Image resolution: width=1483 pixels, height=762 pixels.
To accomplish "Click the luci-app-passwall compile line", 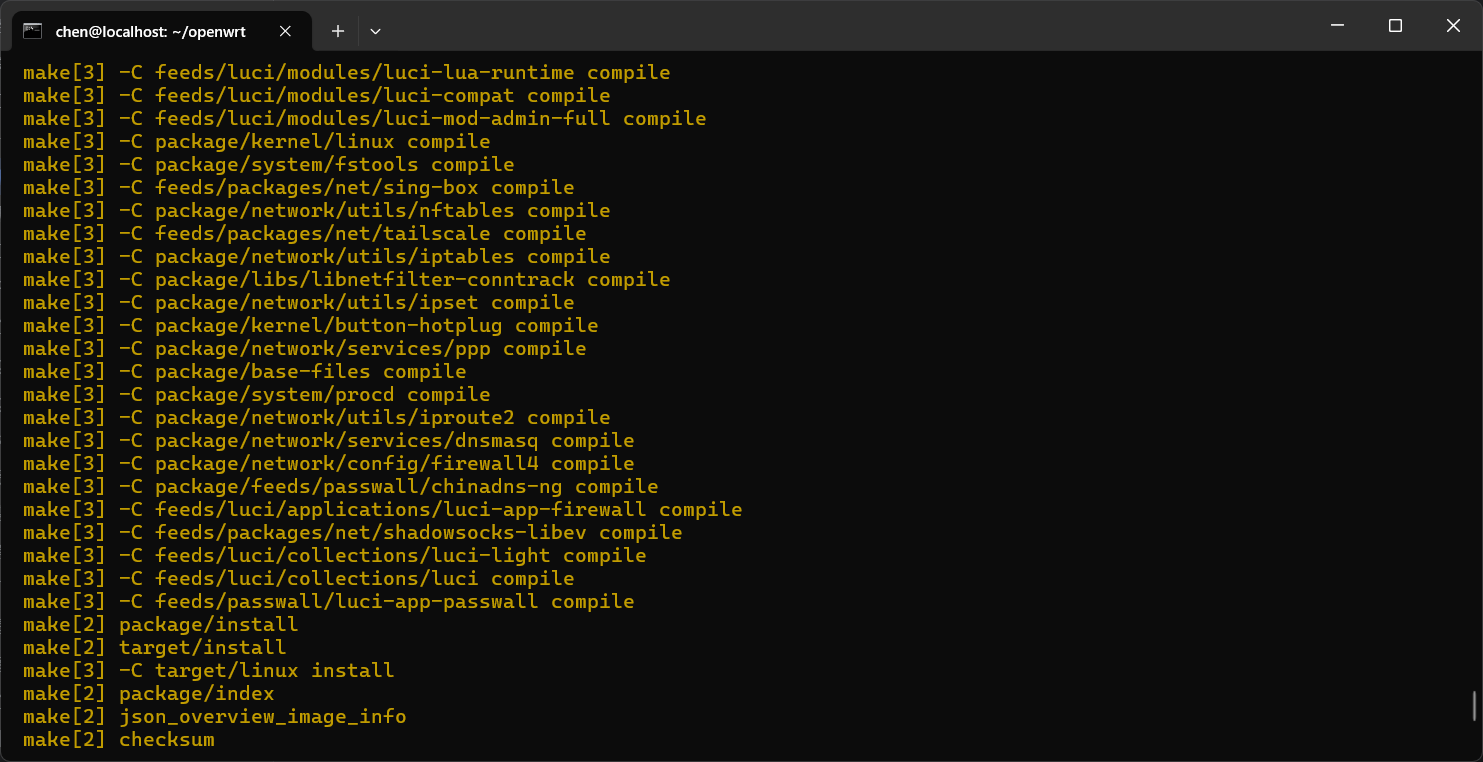I will tap(328, 602).
